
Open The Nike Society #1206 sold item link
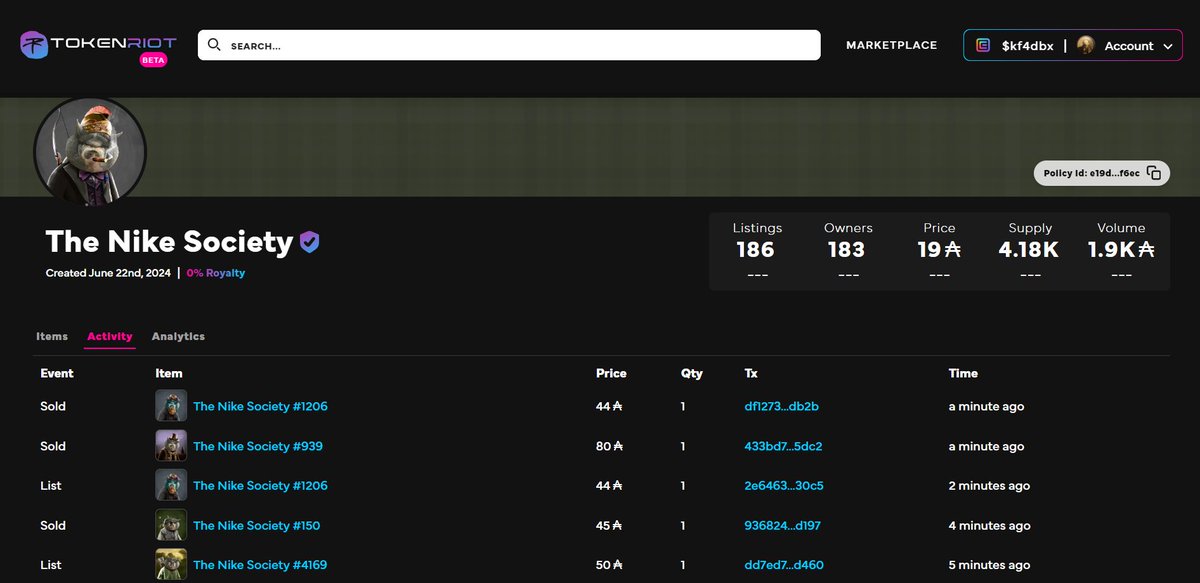[260, 406]
